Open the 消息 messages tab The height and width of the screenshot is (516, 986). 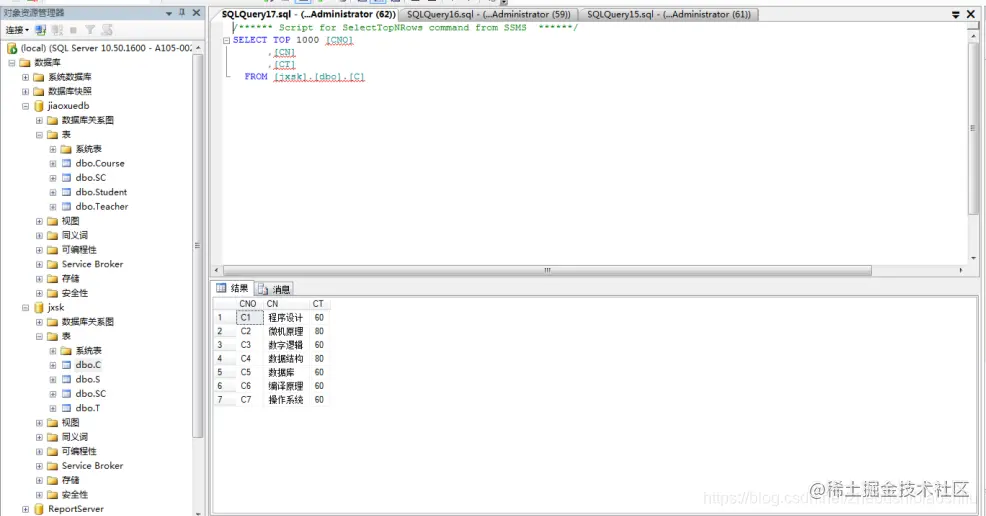point(274,289)
